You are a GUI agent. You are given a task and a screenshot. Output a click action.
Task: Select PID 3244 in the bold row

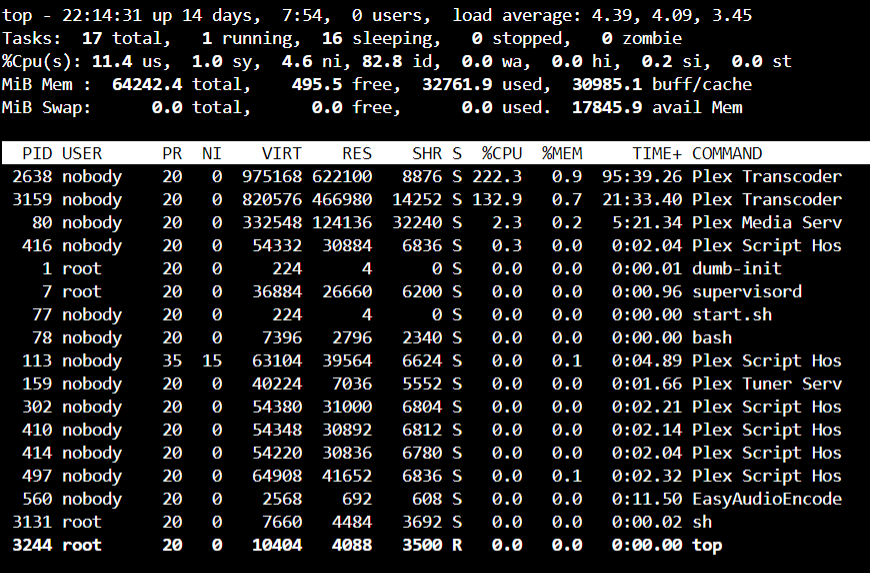pyautogui.click(x=32, y=545)
